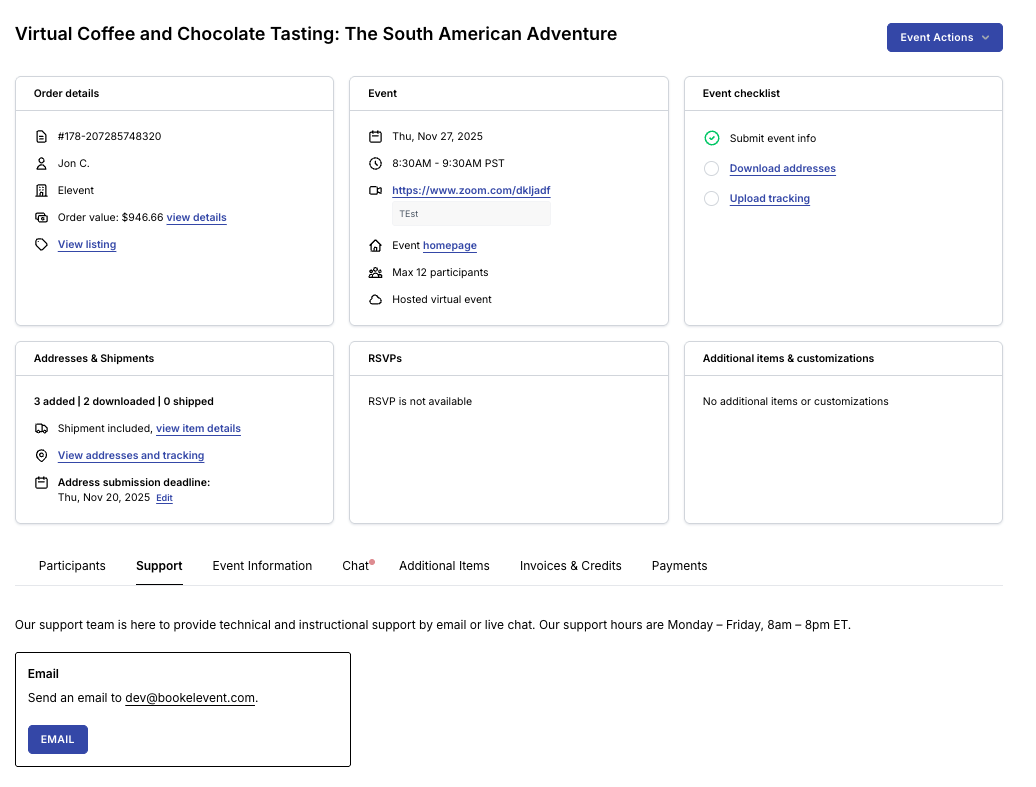The image size is (1036, 787).
Task: Check the Upload tracking checklist circle
Action: click(711, 198)
